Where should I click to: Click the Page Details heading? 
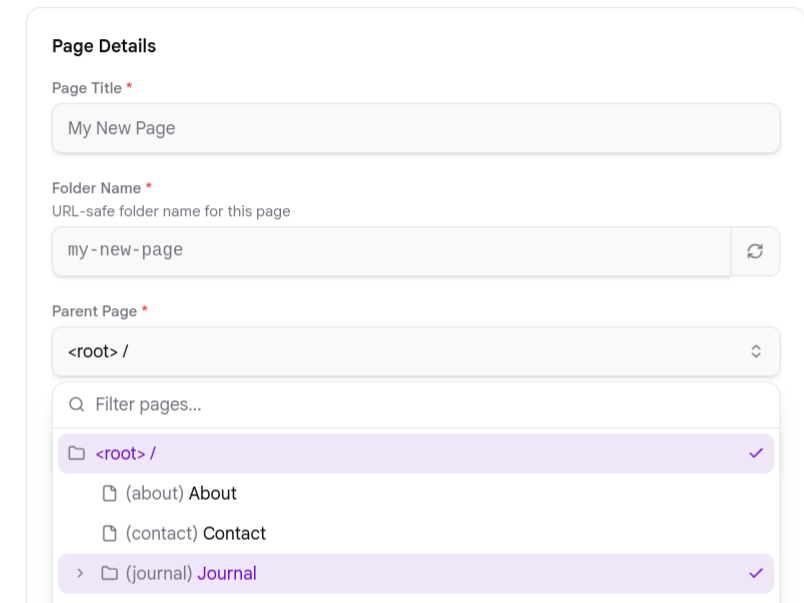pos(104,46)
